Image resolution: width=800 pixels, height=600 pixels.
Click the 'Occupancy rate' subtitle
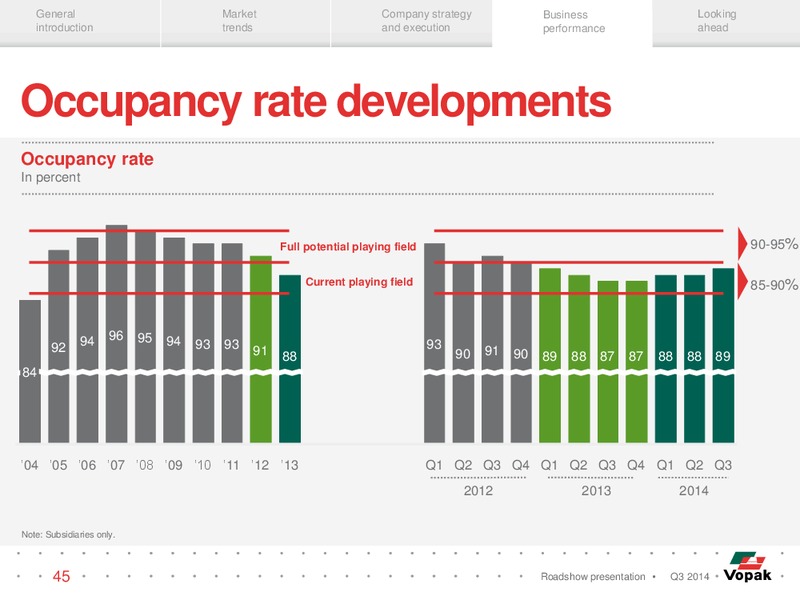(x=87, y=159)
